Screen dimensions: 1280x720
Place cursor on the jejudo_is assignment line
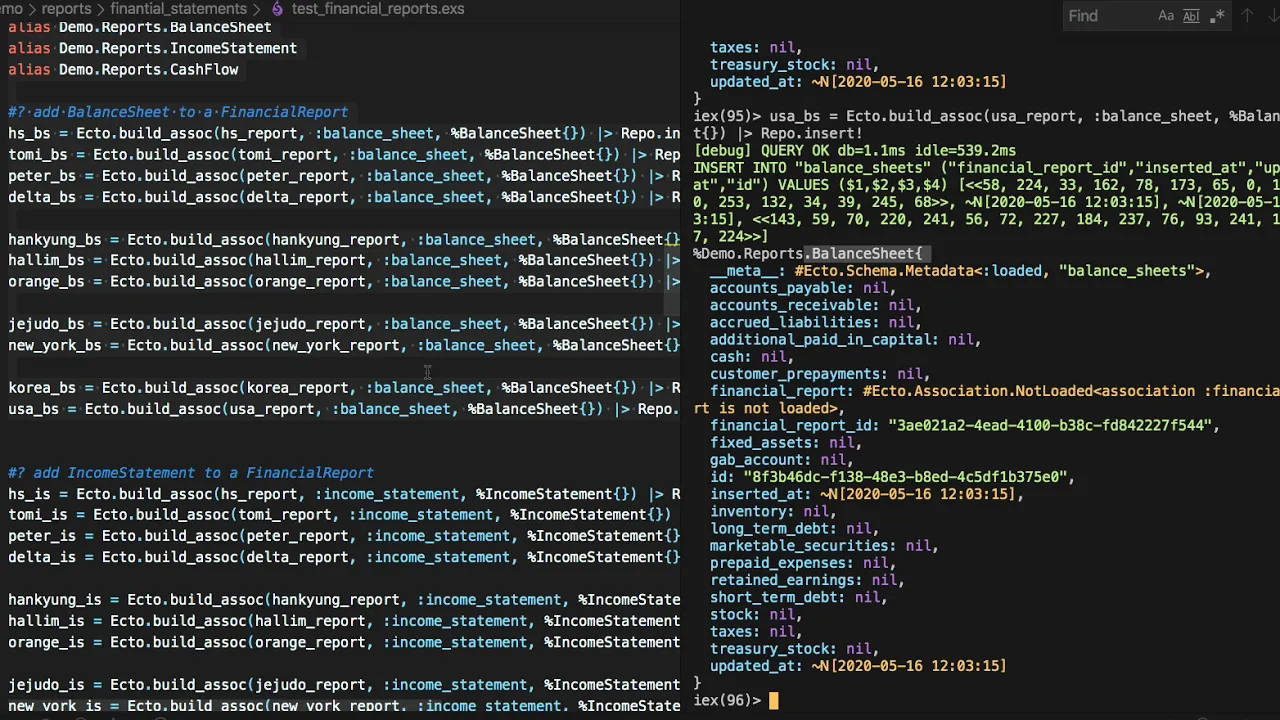point(344,685)
